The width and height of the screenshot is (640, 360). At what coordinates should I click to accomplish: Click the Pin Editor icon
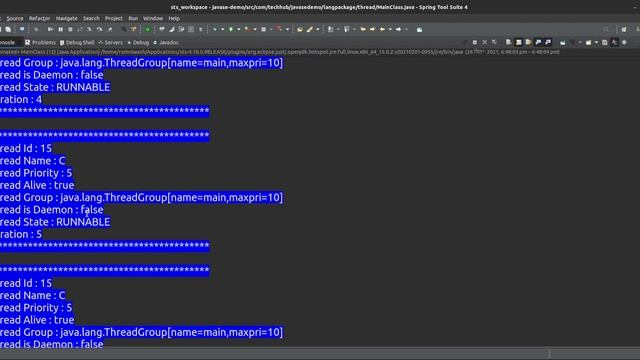(x=419, y=29)
